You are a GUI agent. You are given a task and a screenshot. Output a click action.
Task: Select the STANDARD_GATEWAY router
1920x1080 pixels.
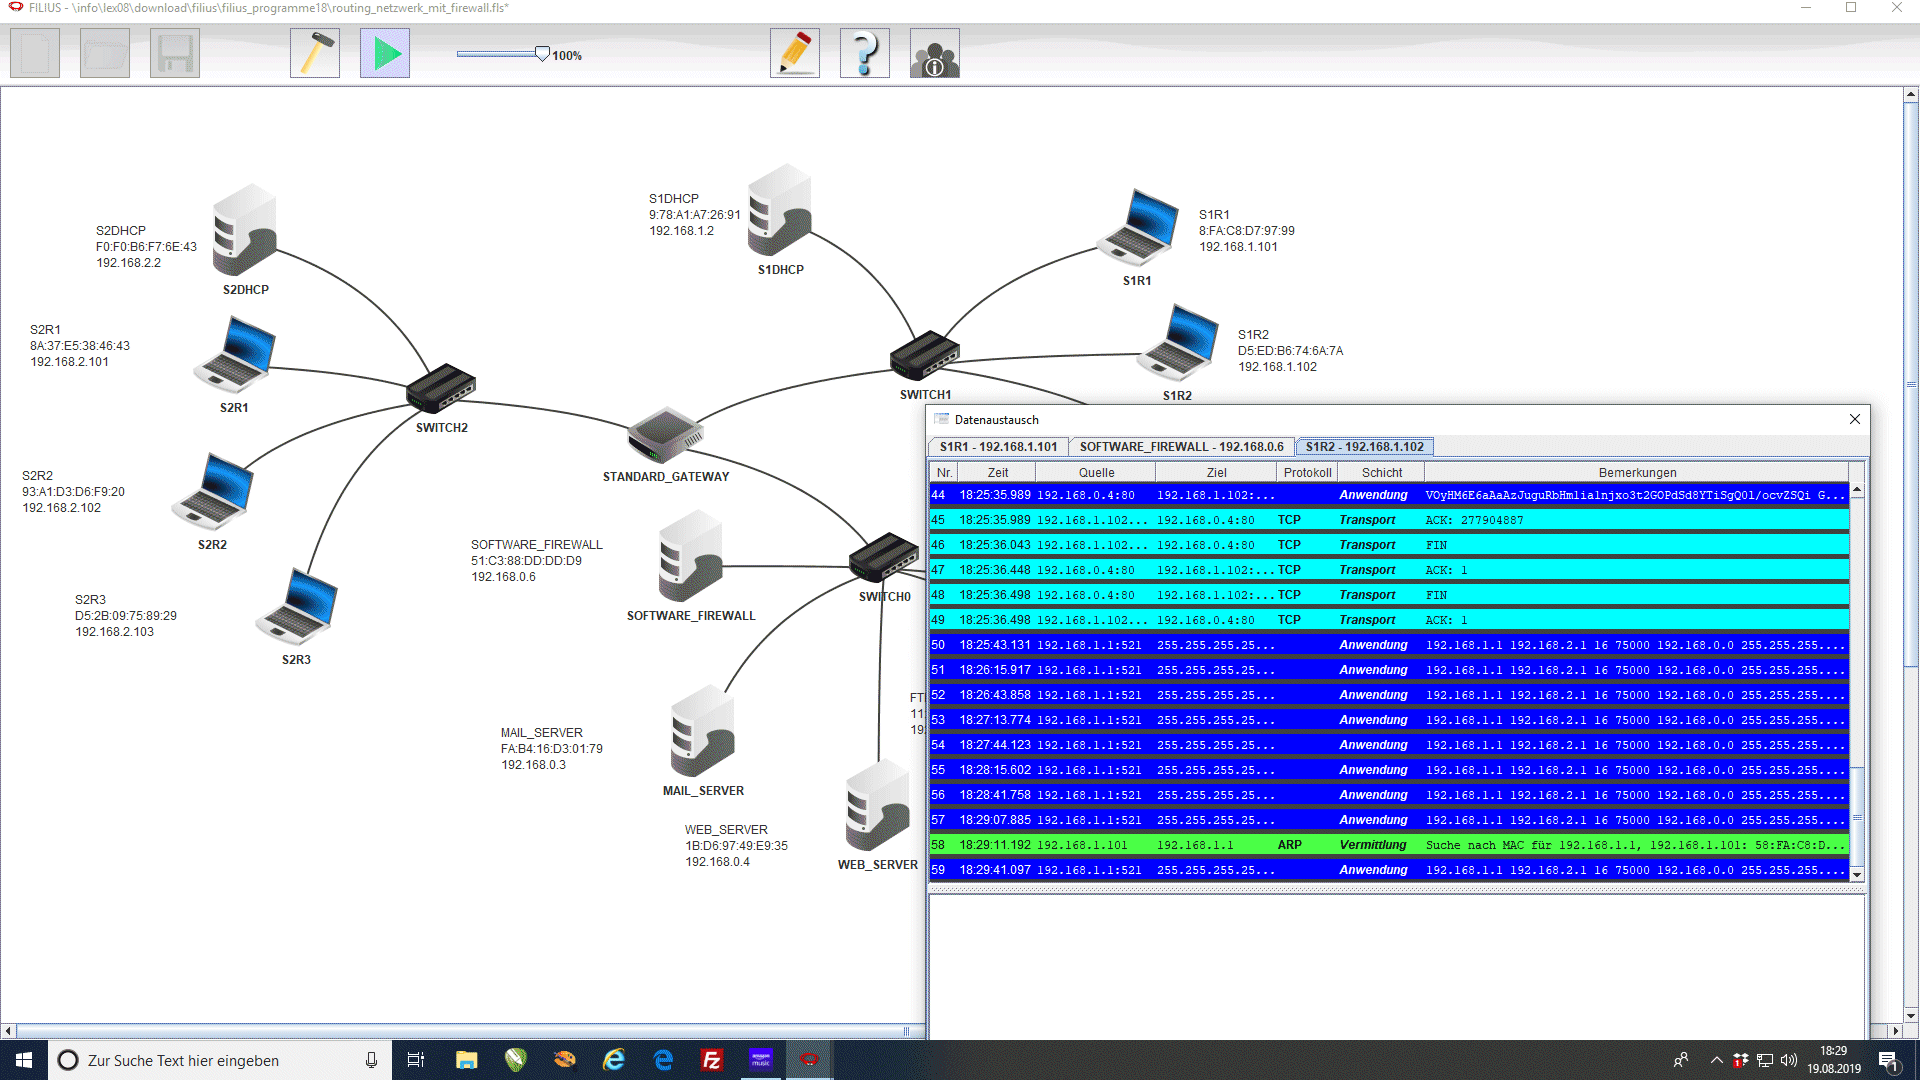tap(665, 437)
